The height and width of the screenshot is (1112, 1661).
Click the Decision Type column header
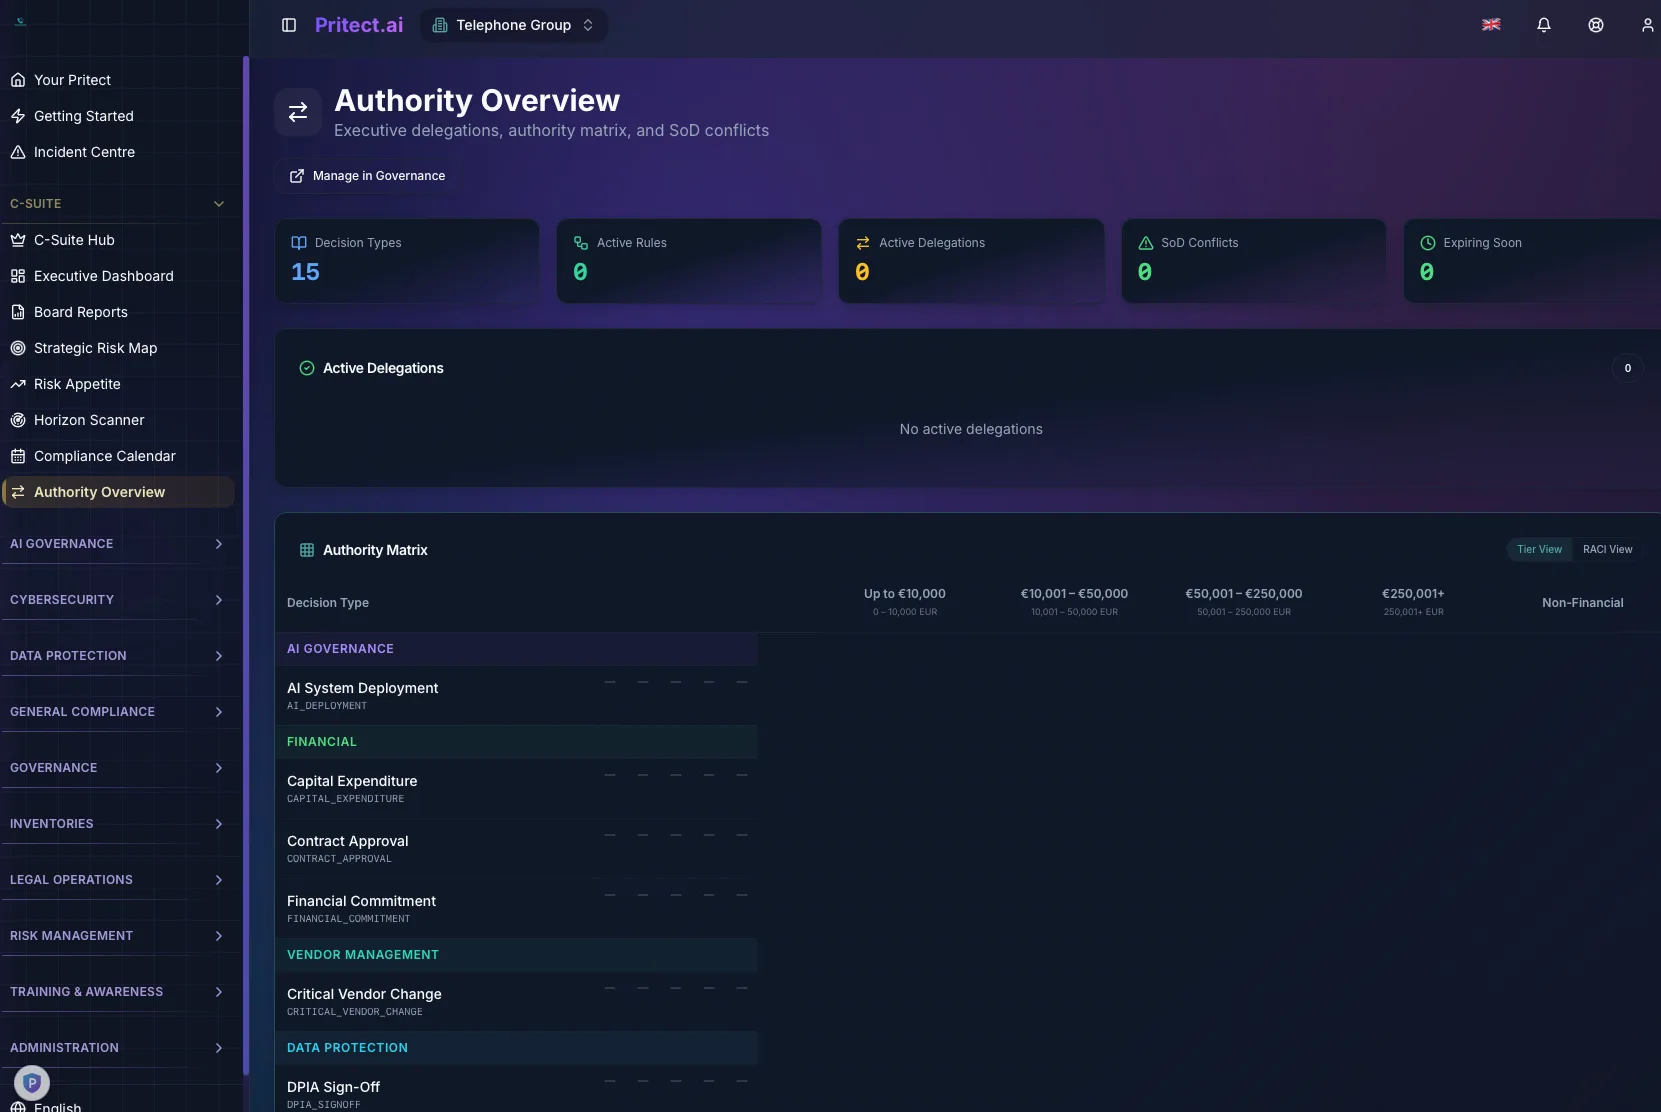(328, 603)
